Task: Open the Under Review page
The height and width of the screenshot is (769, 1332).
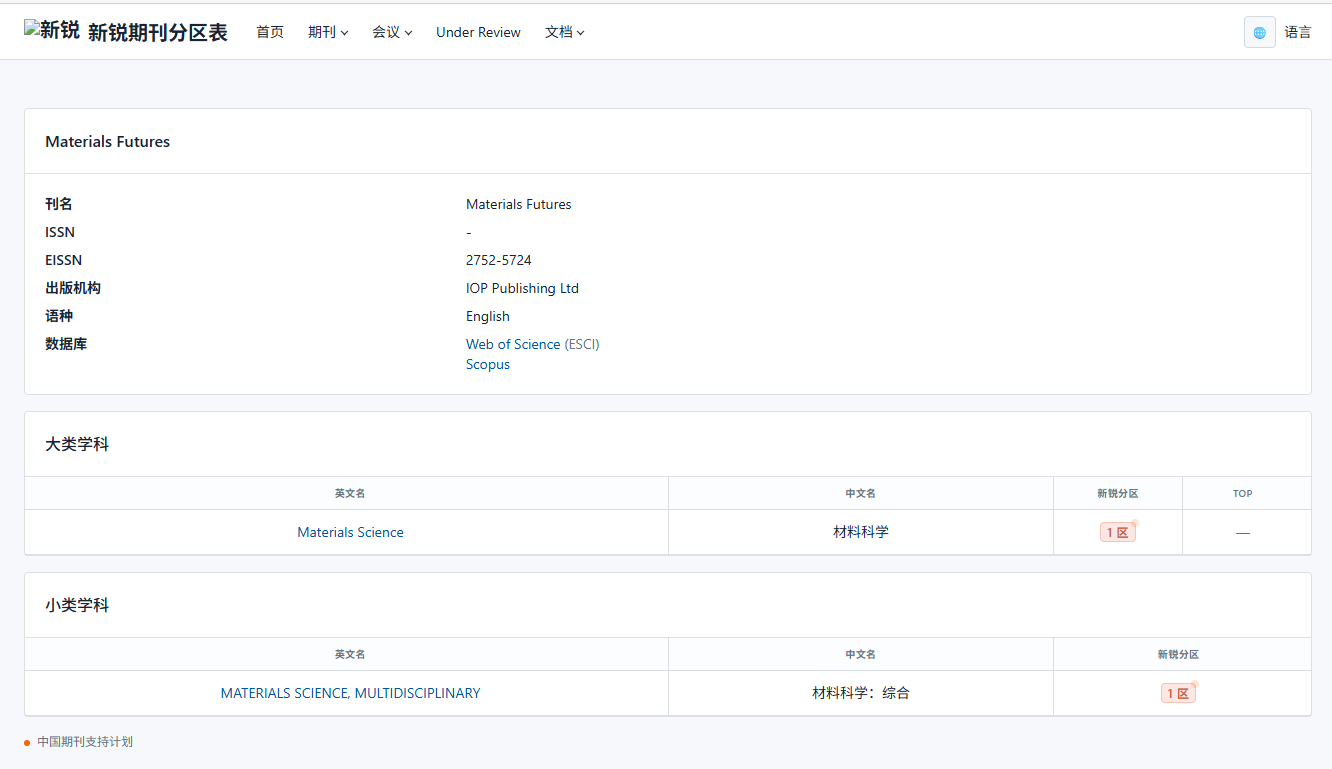Action: [478, 32]
